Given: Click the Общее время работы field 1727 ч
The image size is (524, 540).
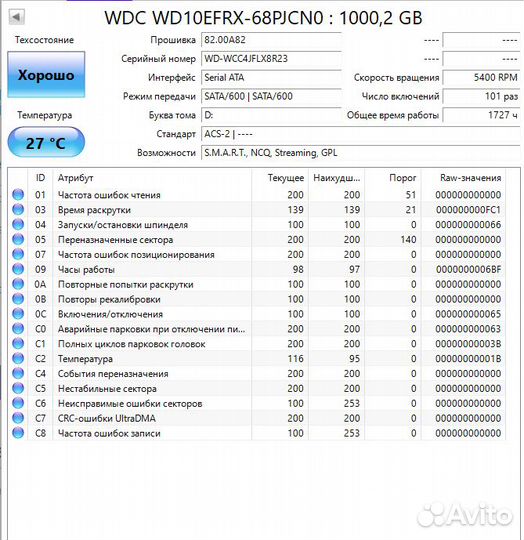Looking at the screenshot, I should click(x=481, y=115).
